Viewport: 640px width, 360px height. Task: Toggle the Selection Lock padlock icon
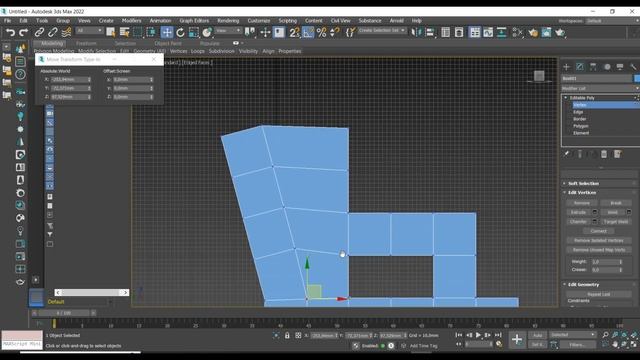(x=287, y=335)
